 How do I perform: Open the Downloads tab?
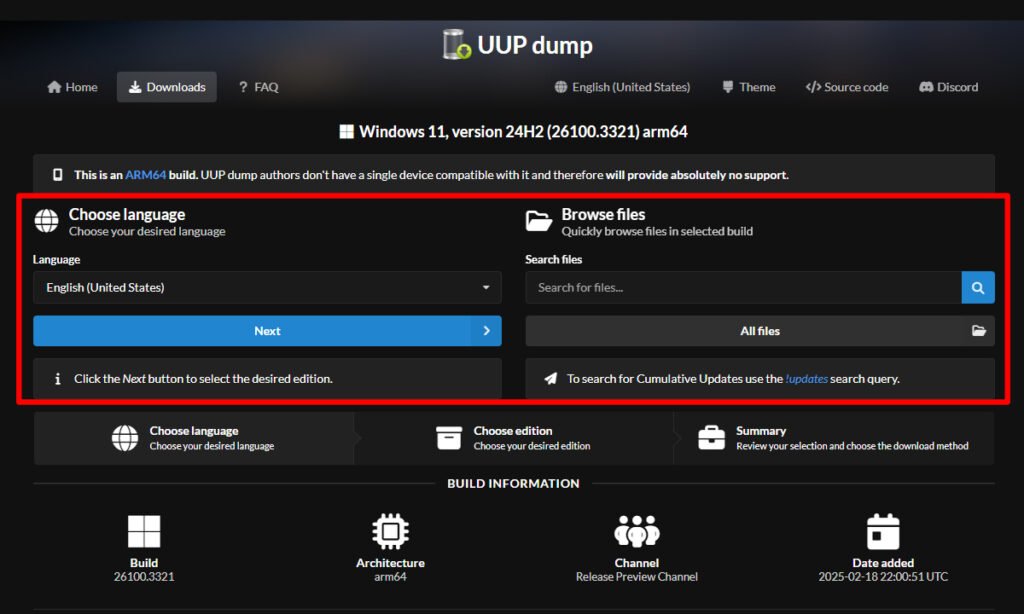pos(166,87)
